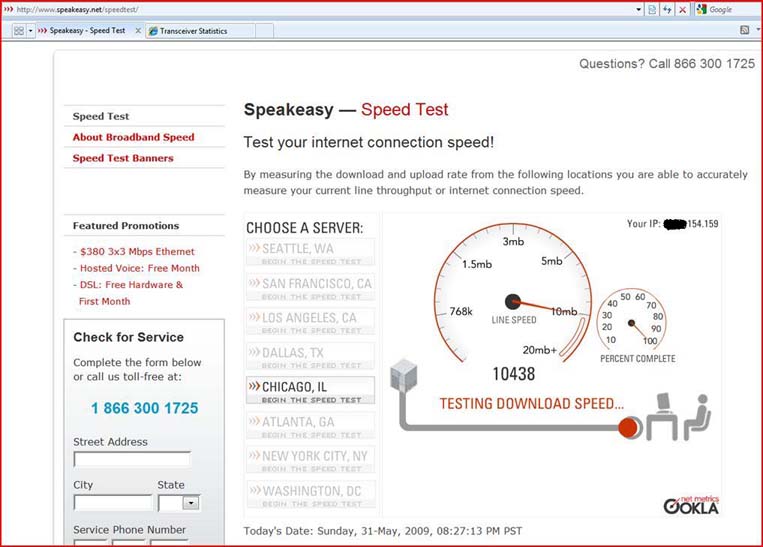Click the Testing Download Speed status text

click(x=531, y=403)
